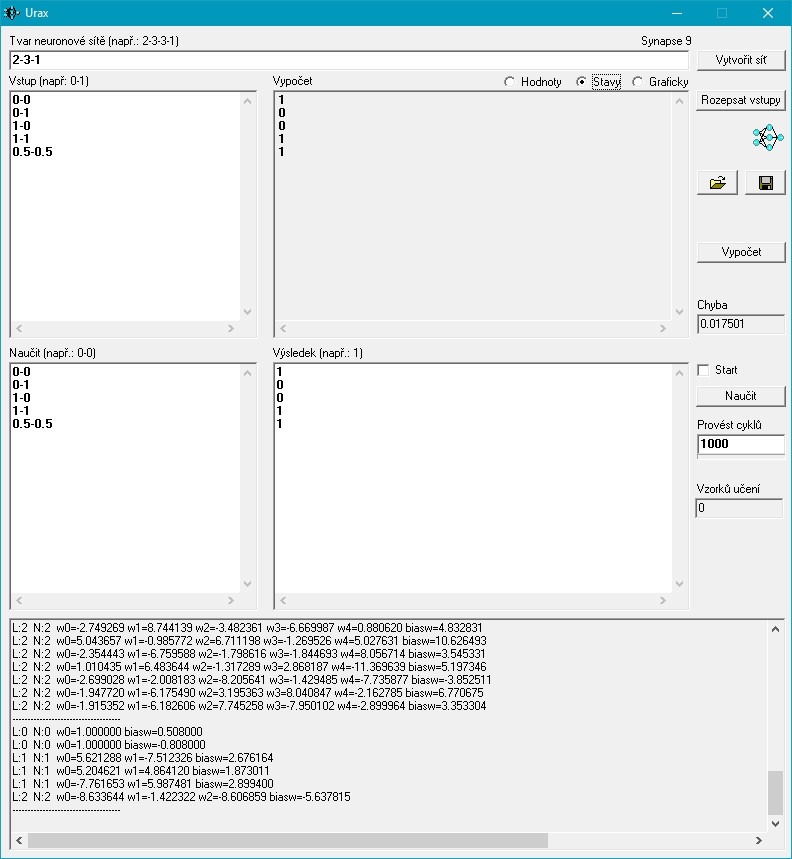The image size is (792, 859).
Task: Click the Výsledek scroll left arrow
Action: pos(283,600)
